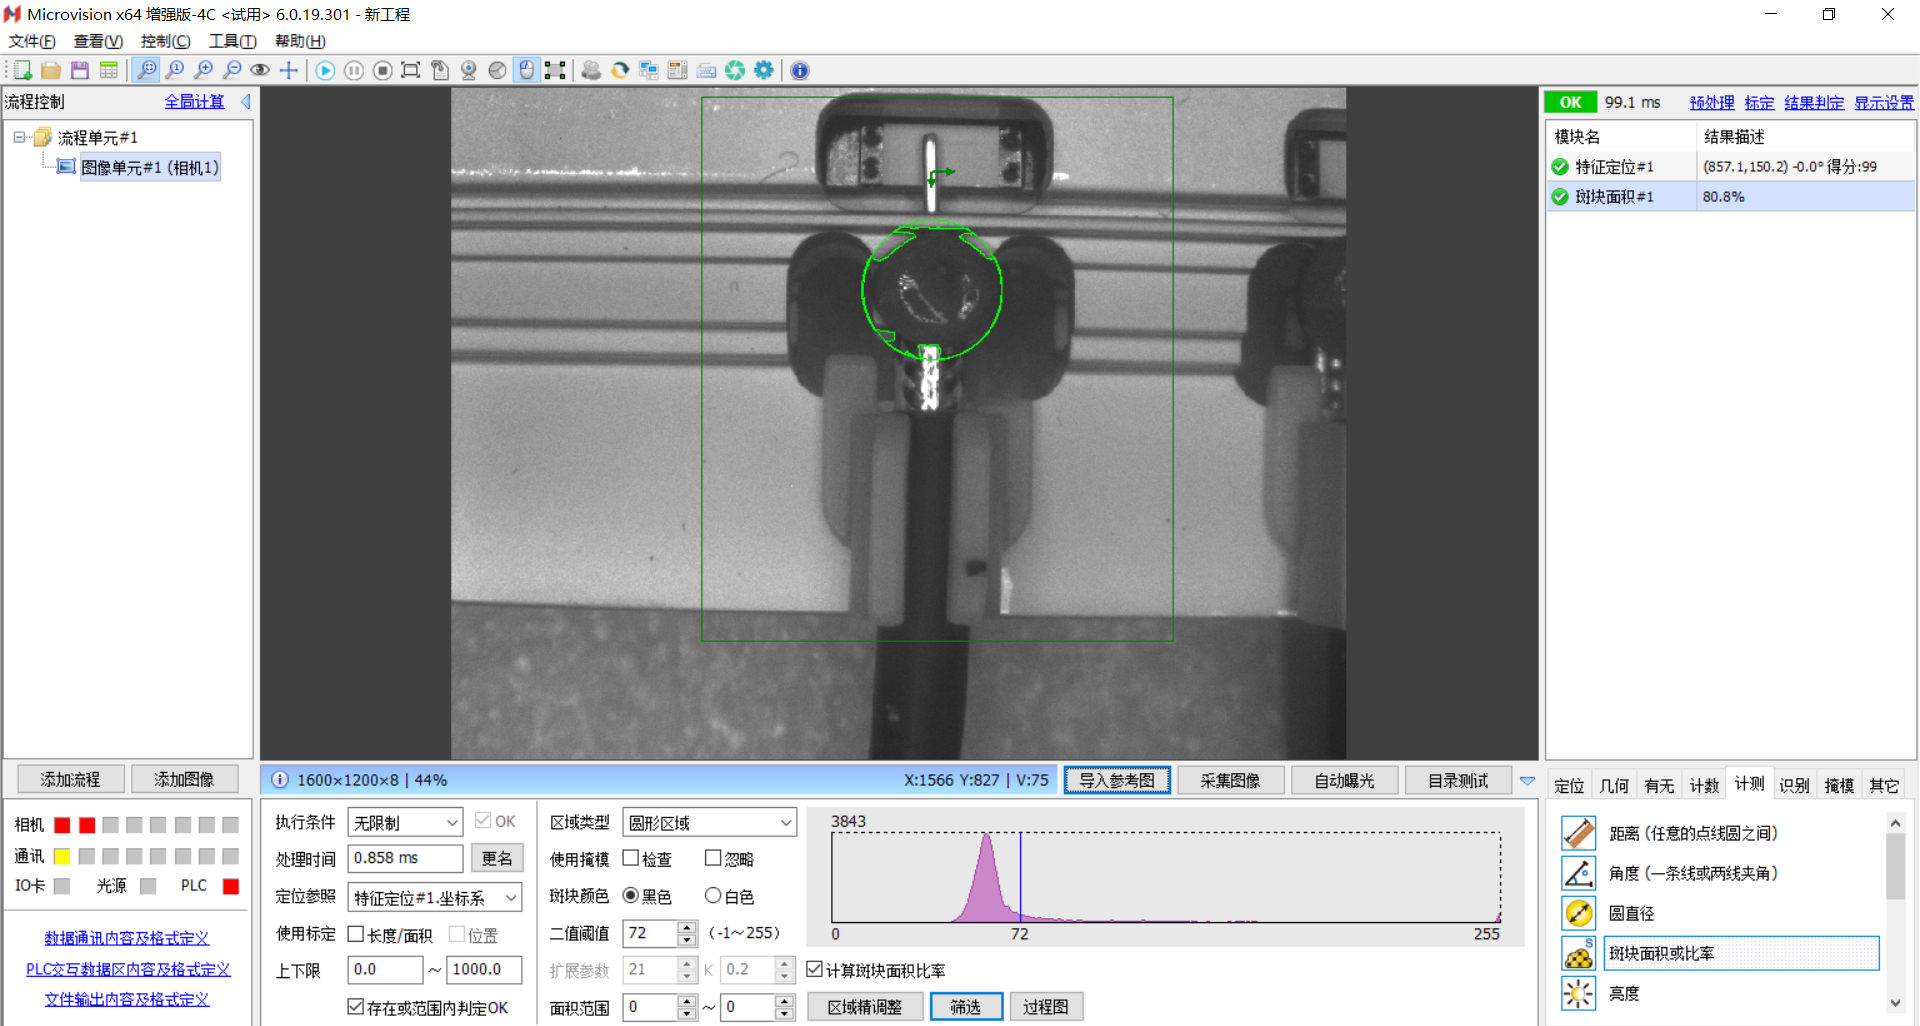1920x1026 pixels.
Task: Switch to the 几何 tool tab
Action: coord(1614,785)
